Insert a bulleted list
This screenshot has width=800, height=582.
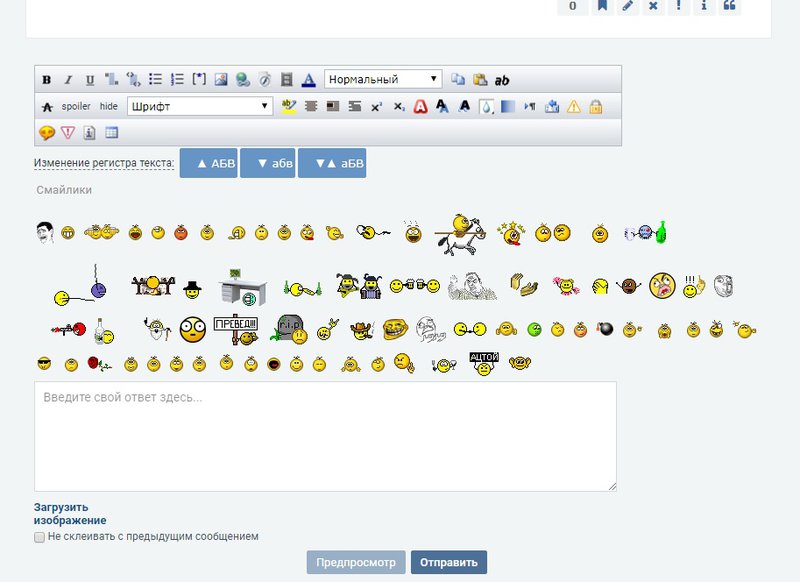pyautogui.click(x=155, y=80)
